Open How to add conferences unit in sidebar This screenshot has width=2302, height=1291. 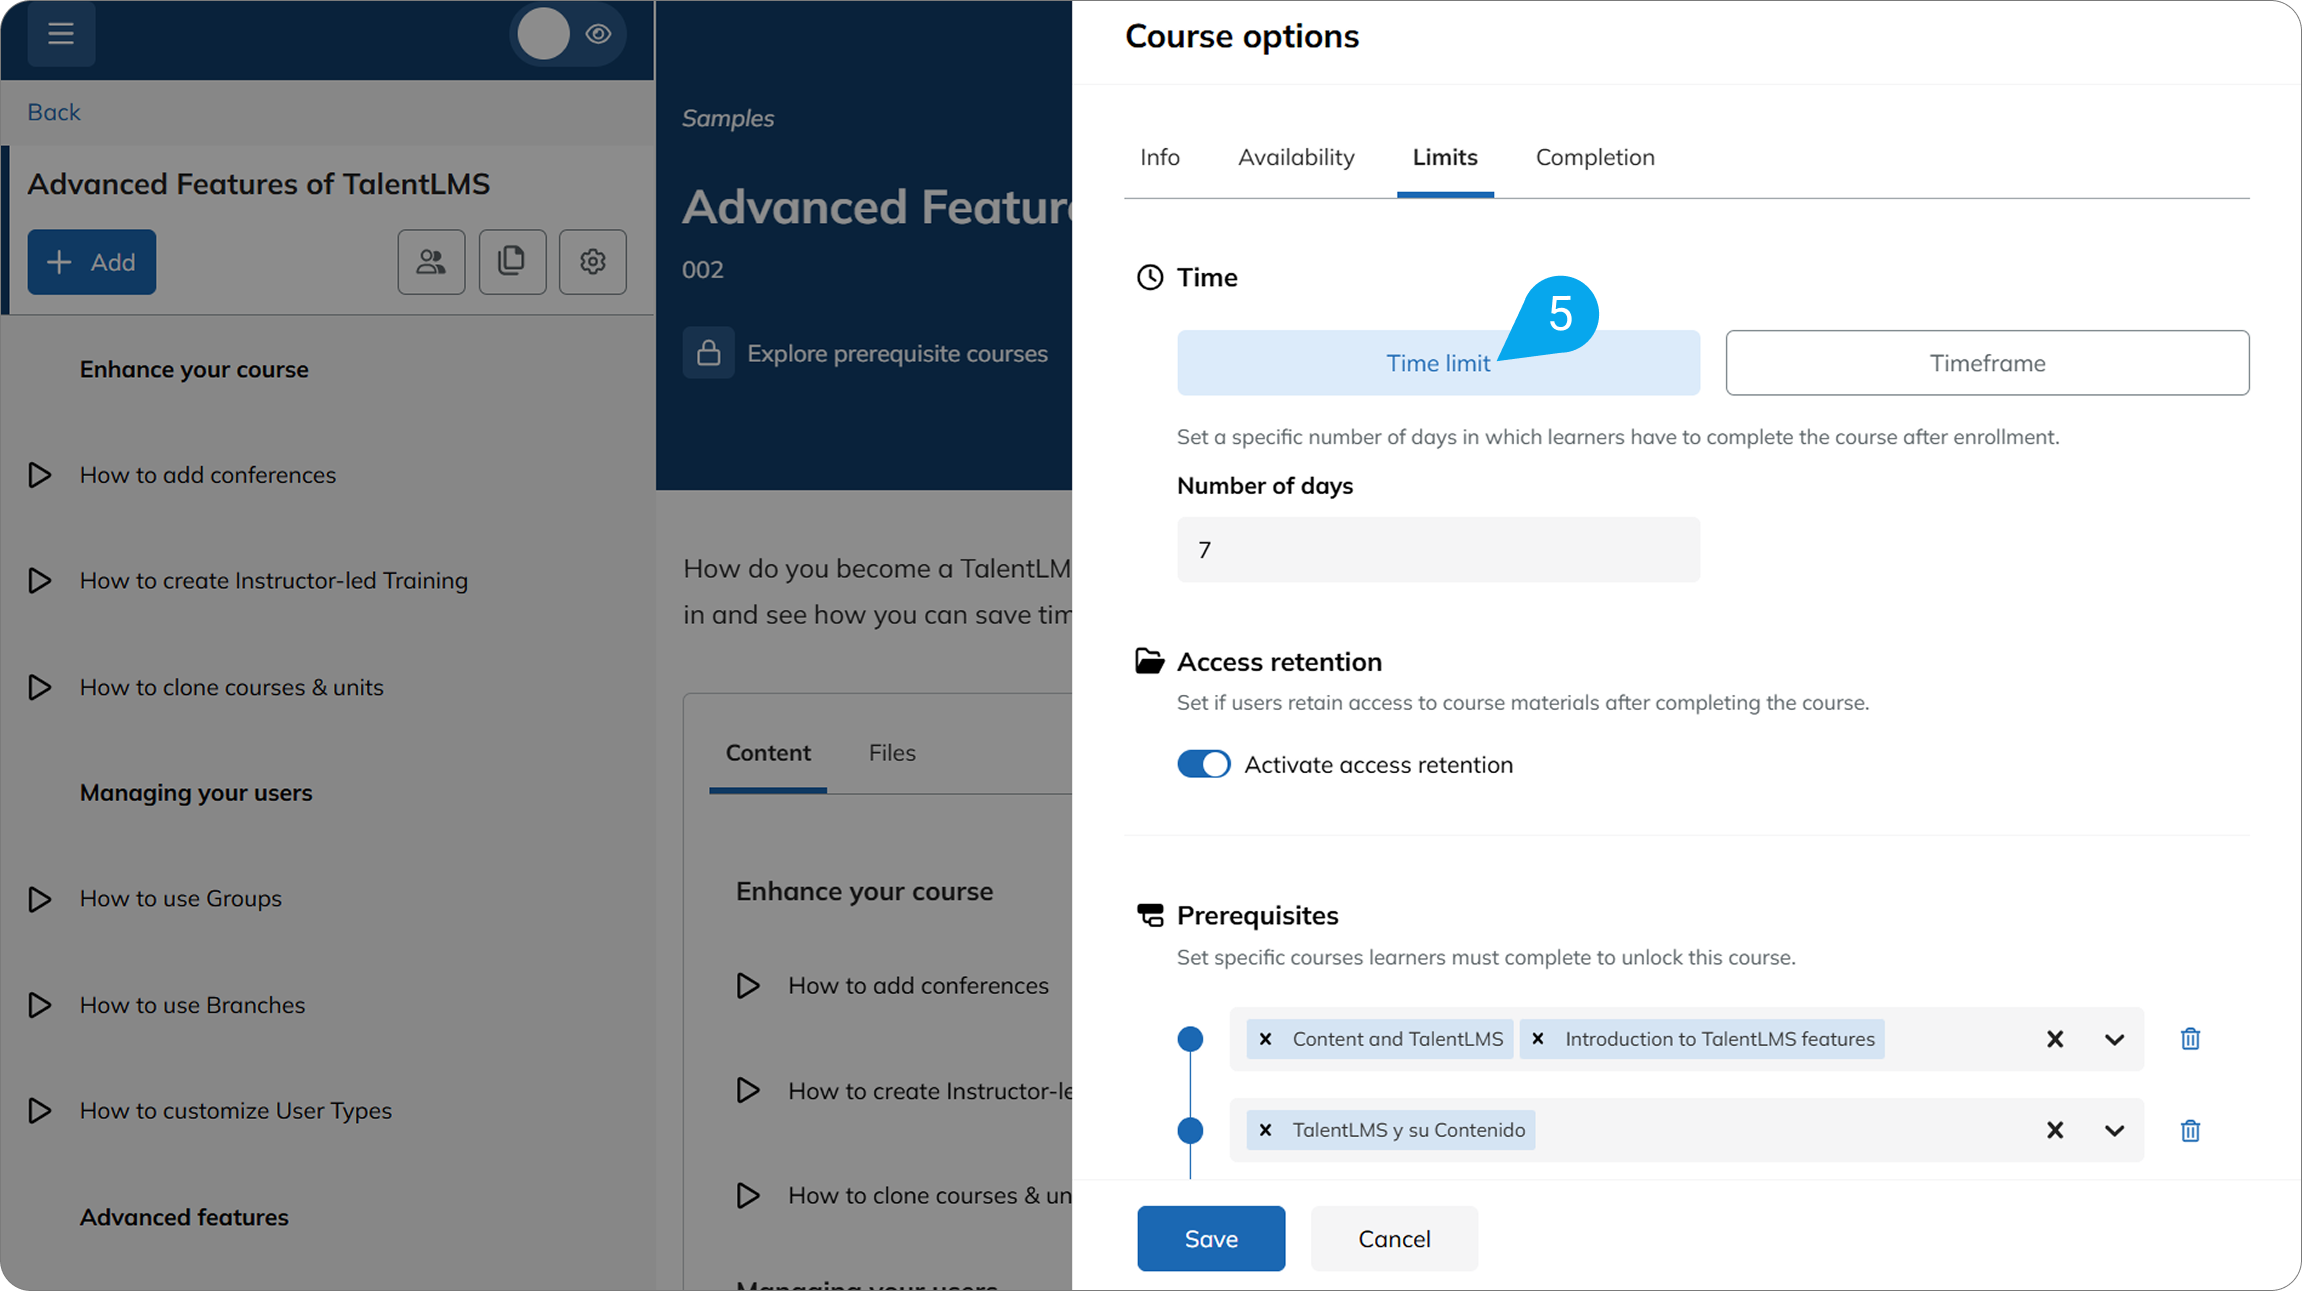click(x=208, y=475)
